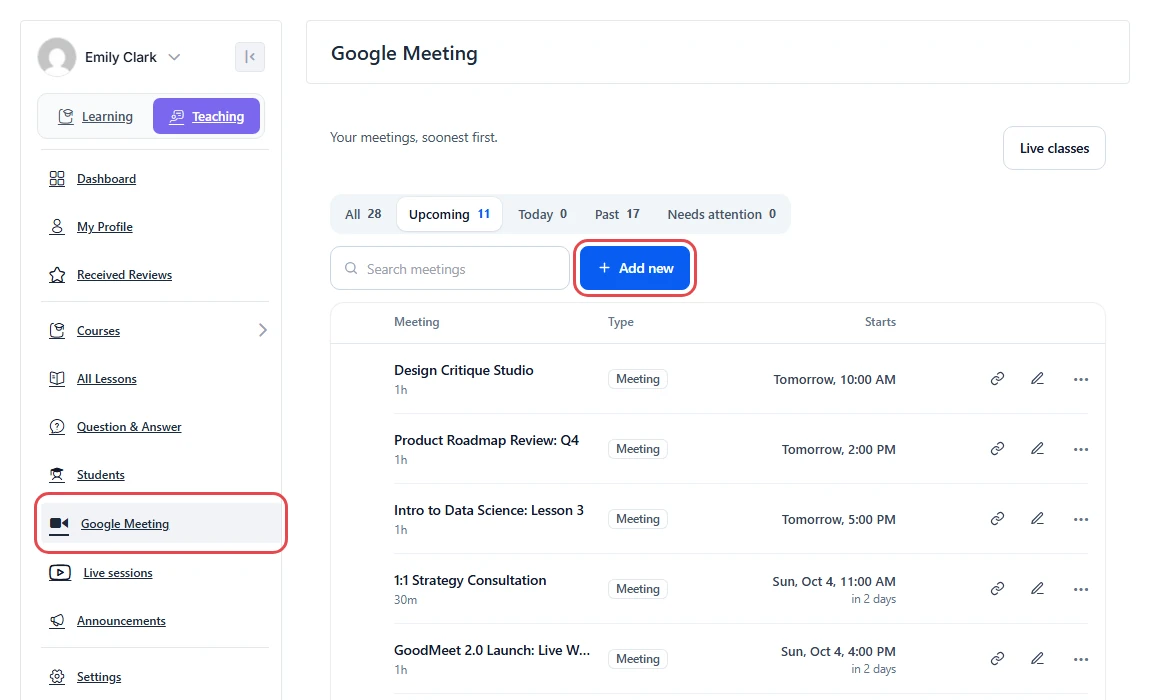The height and width of the screenshot is (700, 1154).
Task: Open the Students page
Action: pyautogui.click(x=101, y=475)
